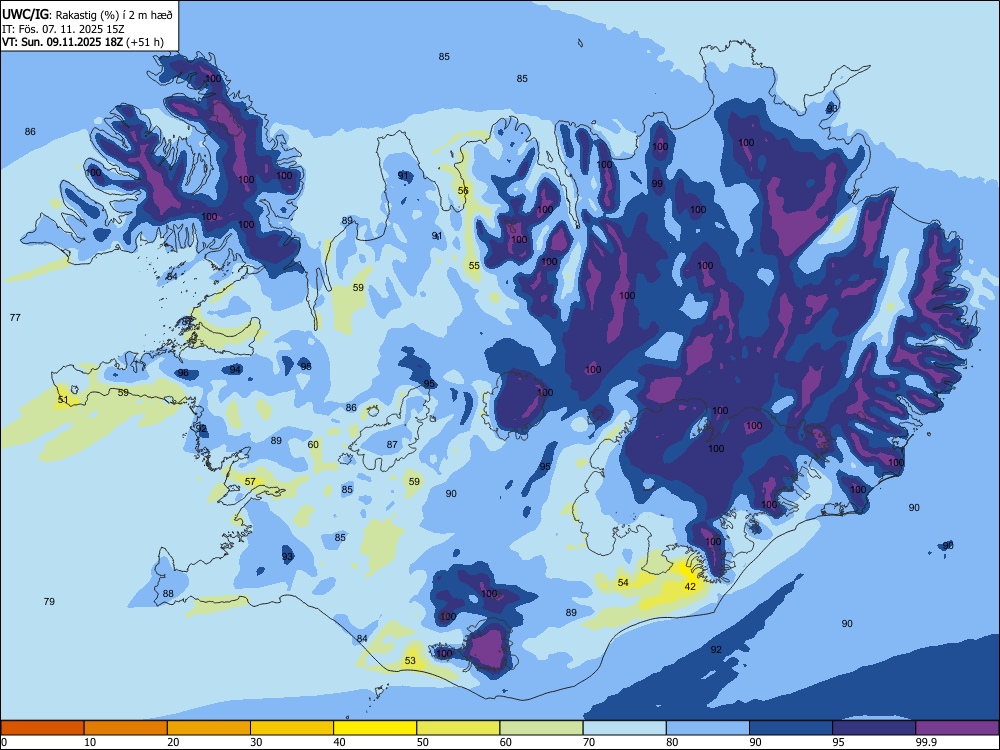Click the '99.9' legend tick label
Screen dimensions: 1000x750
click(925, 742)
